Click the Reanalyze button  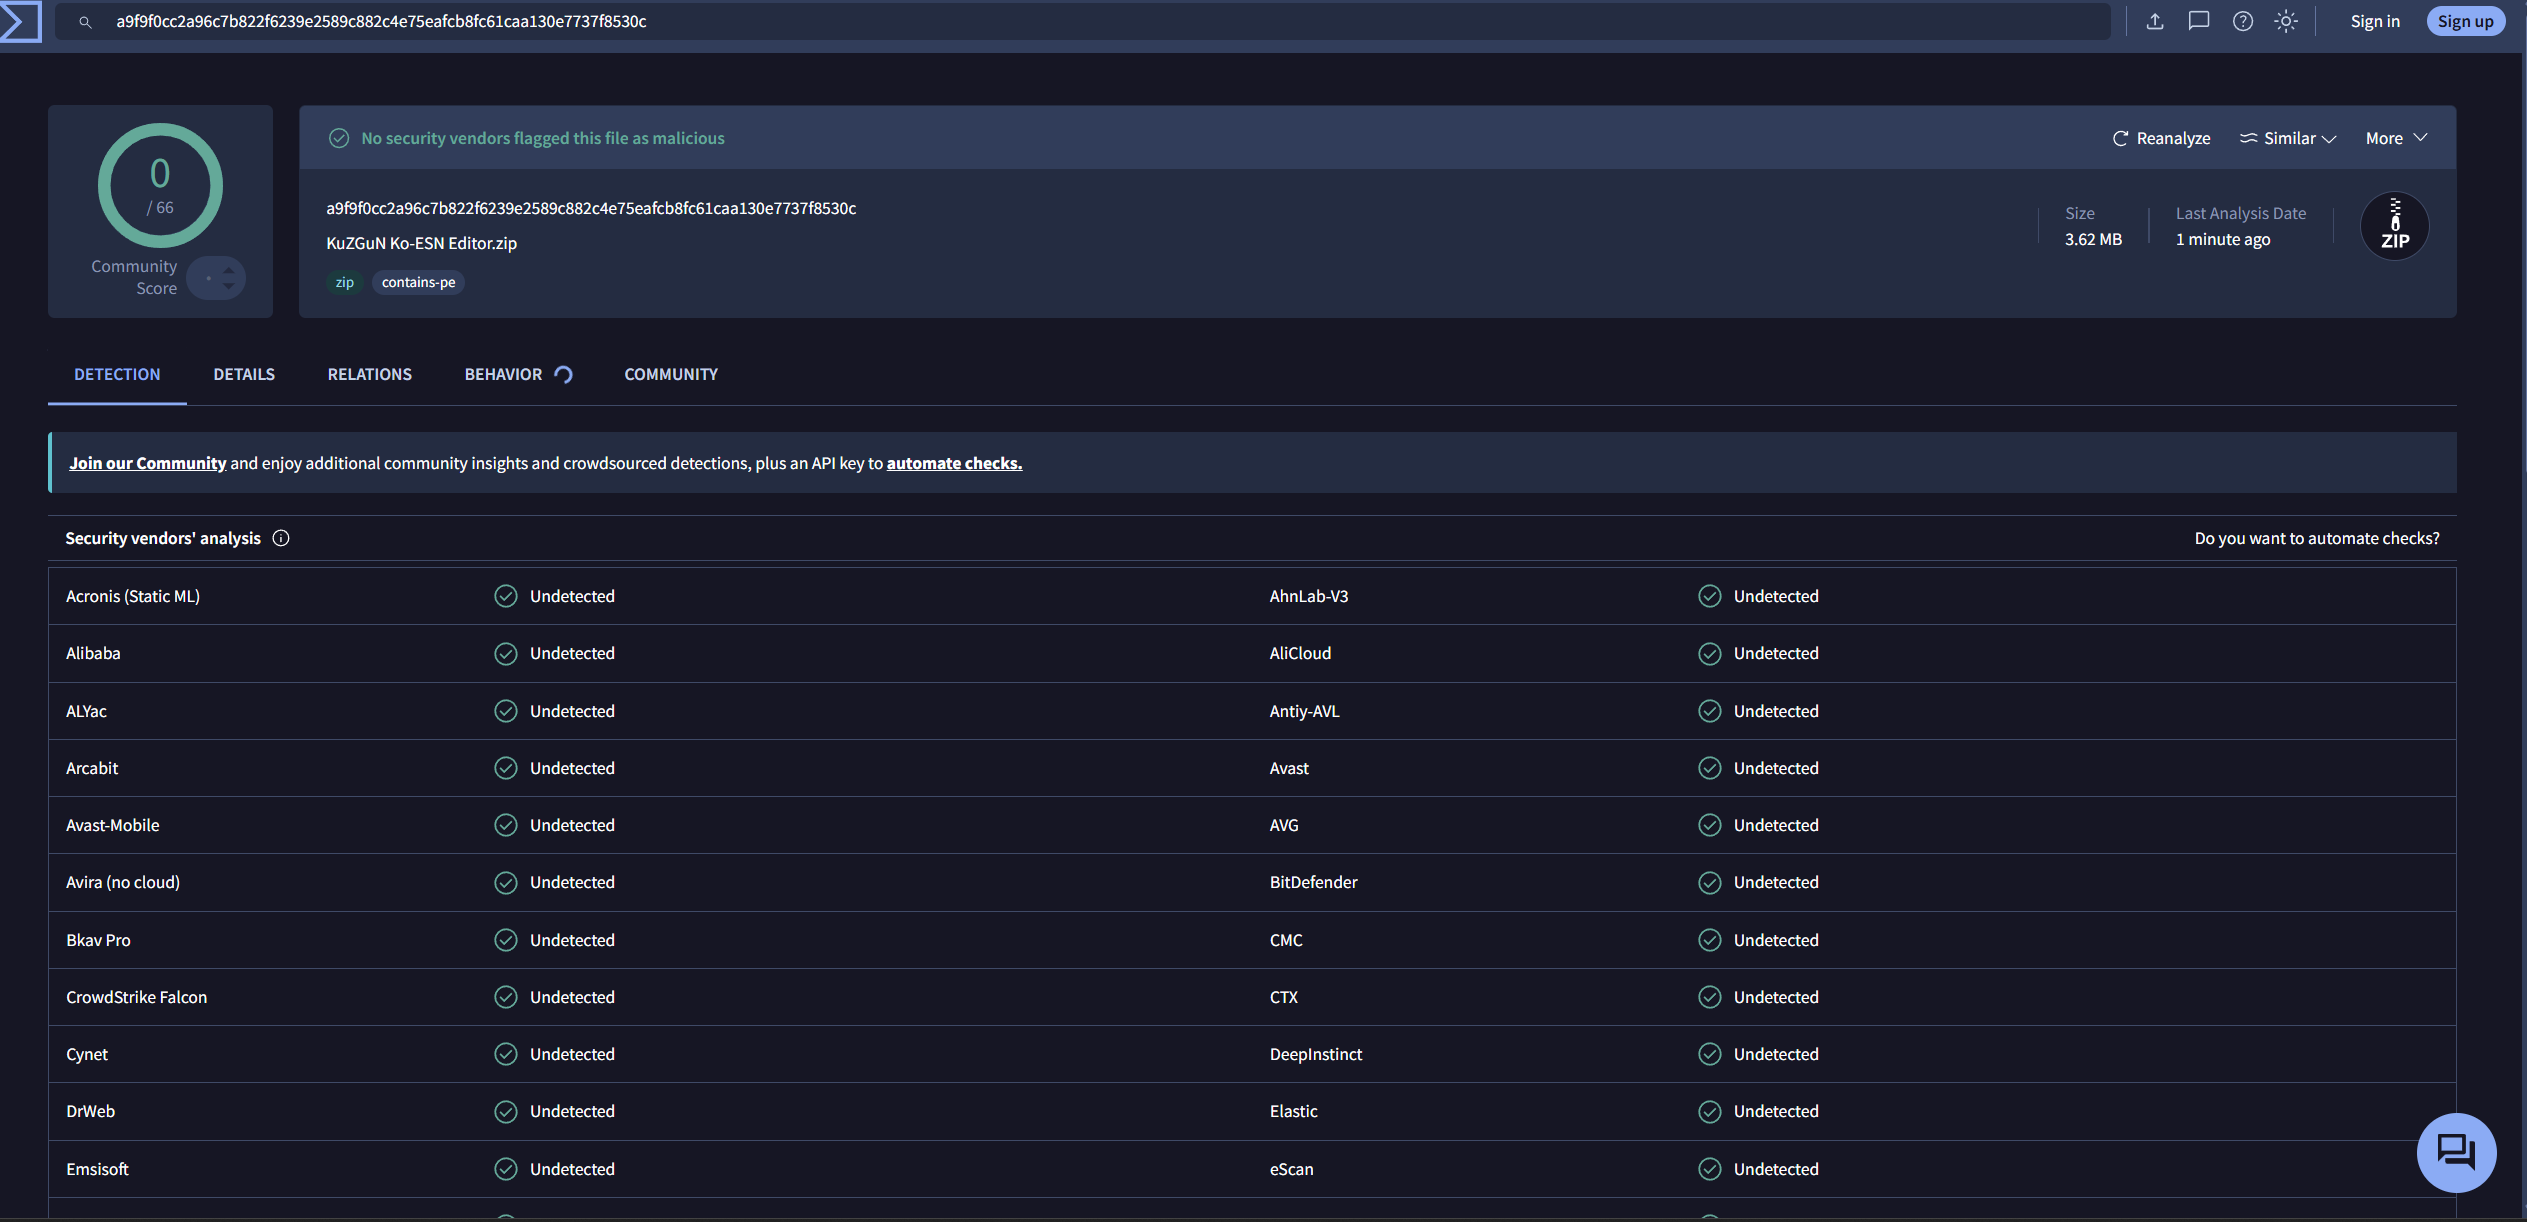(x=2161, y=138)
